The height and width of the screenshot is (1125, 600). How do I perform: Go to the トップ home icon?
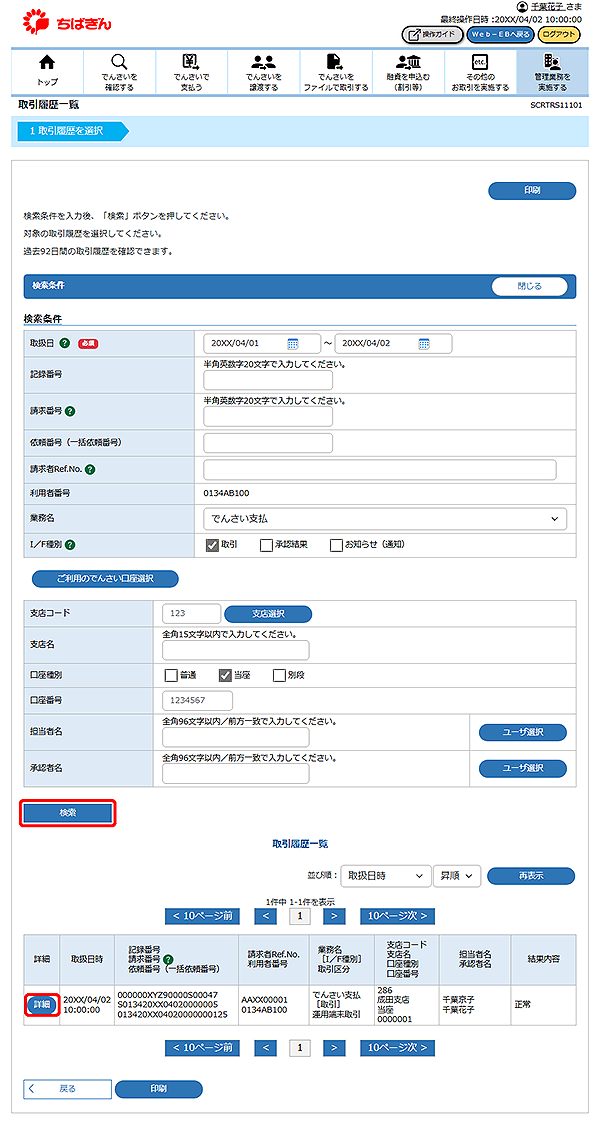tap(47, 73)
